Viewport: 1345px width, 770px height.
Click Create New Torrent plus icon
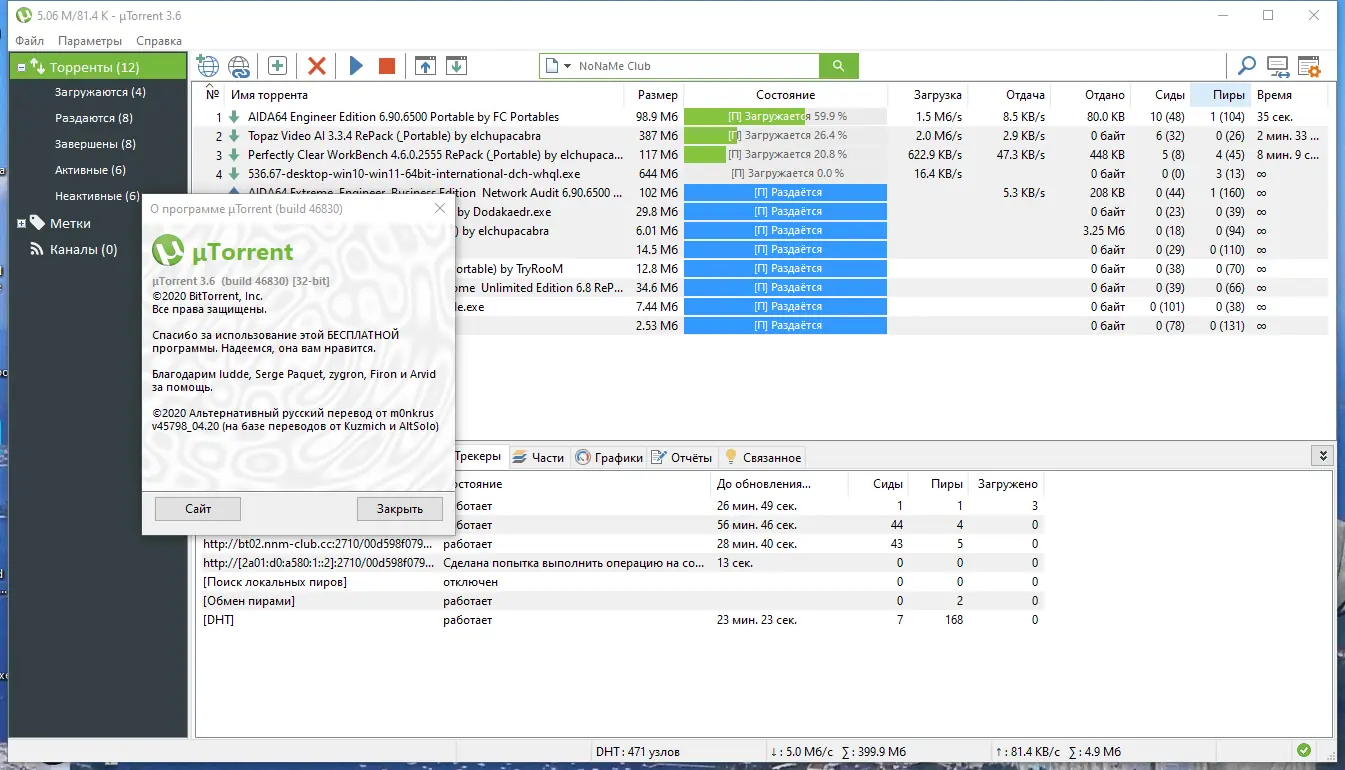click(x=277, y=66)
